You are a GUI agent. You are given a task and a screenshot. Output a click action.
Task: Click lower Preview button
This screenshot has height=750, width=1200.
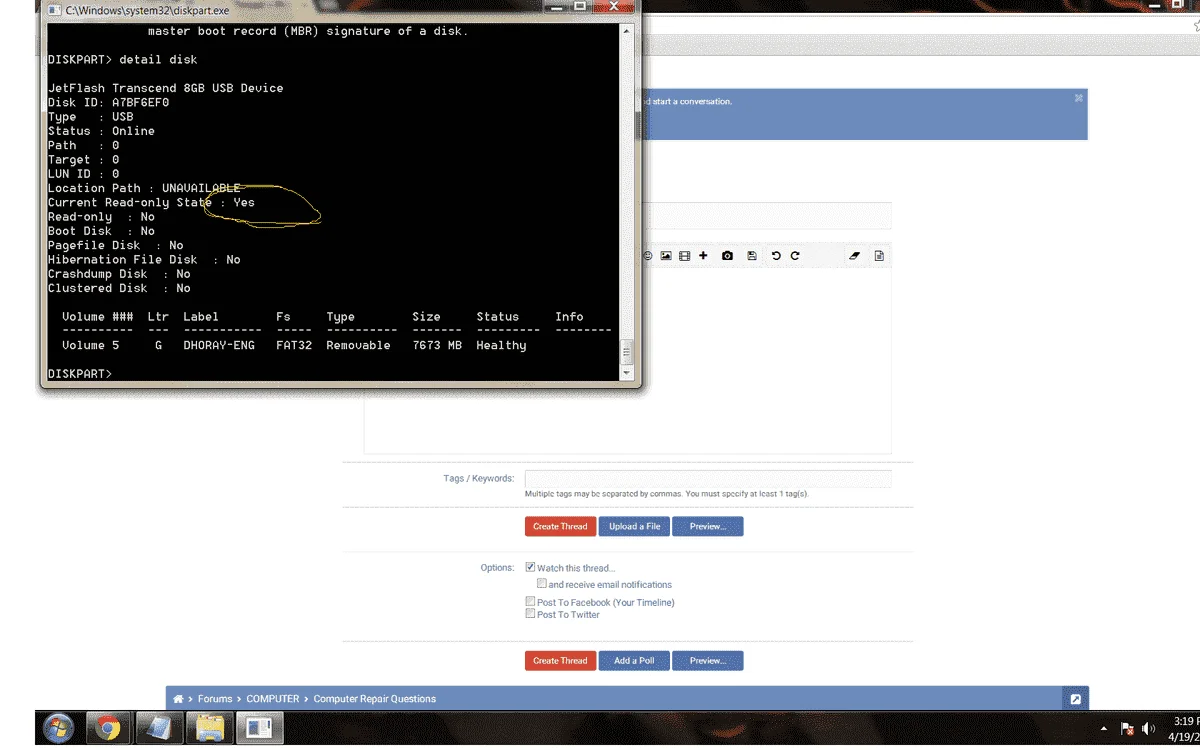708,661
